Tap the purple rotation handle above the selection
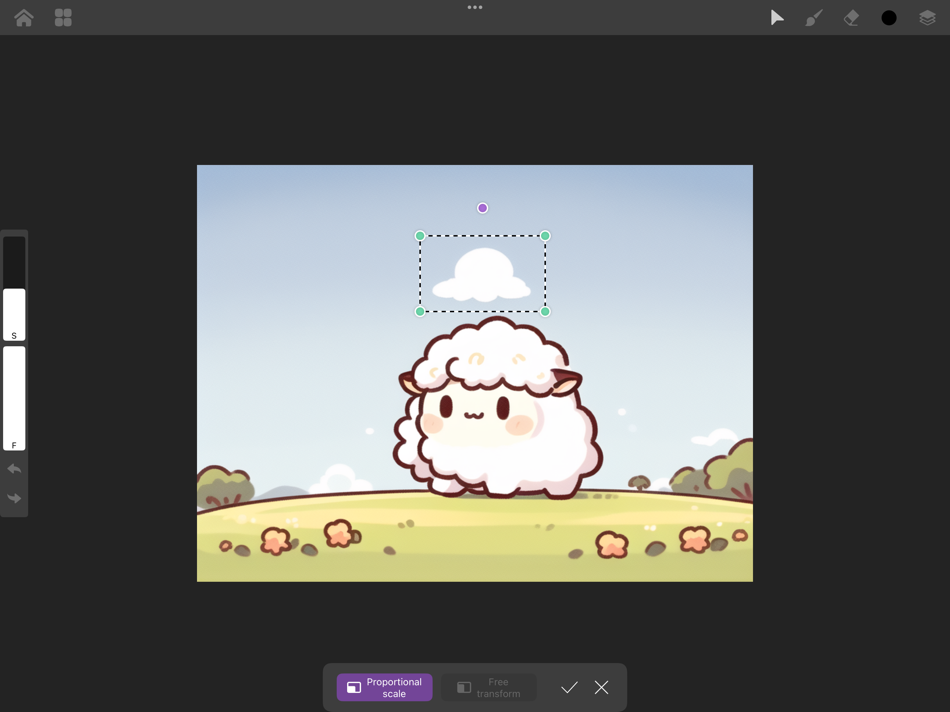This screenshot has width=950, height=712. tap(482, 208)
